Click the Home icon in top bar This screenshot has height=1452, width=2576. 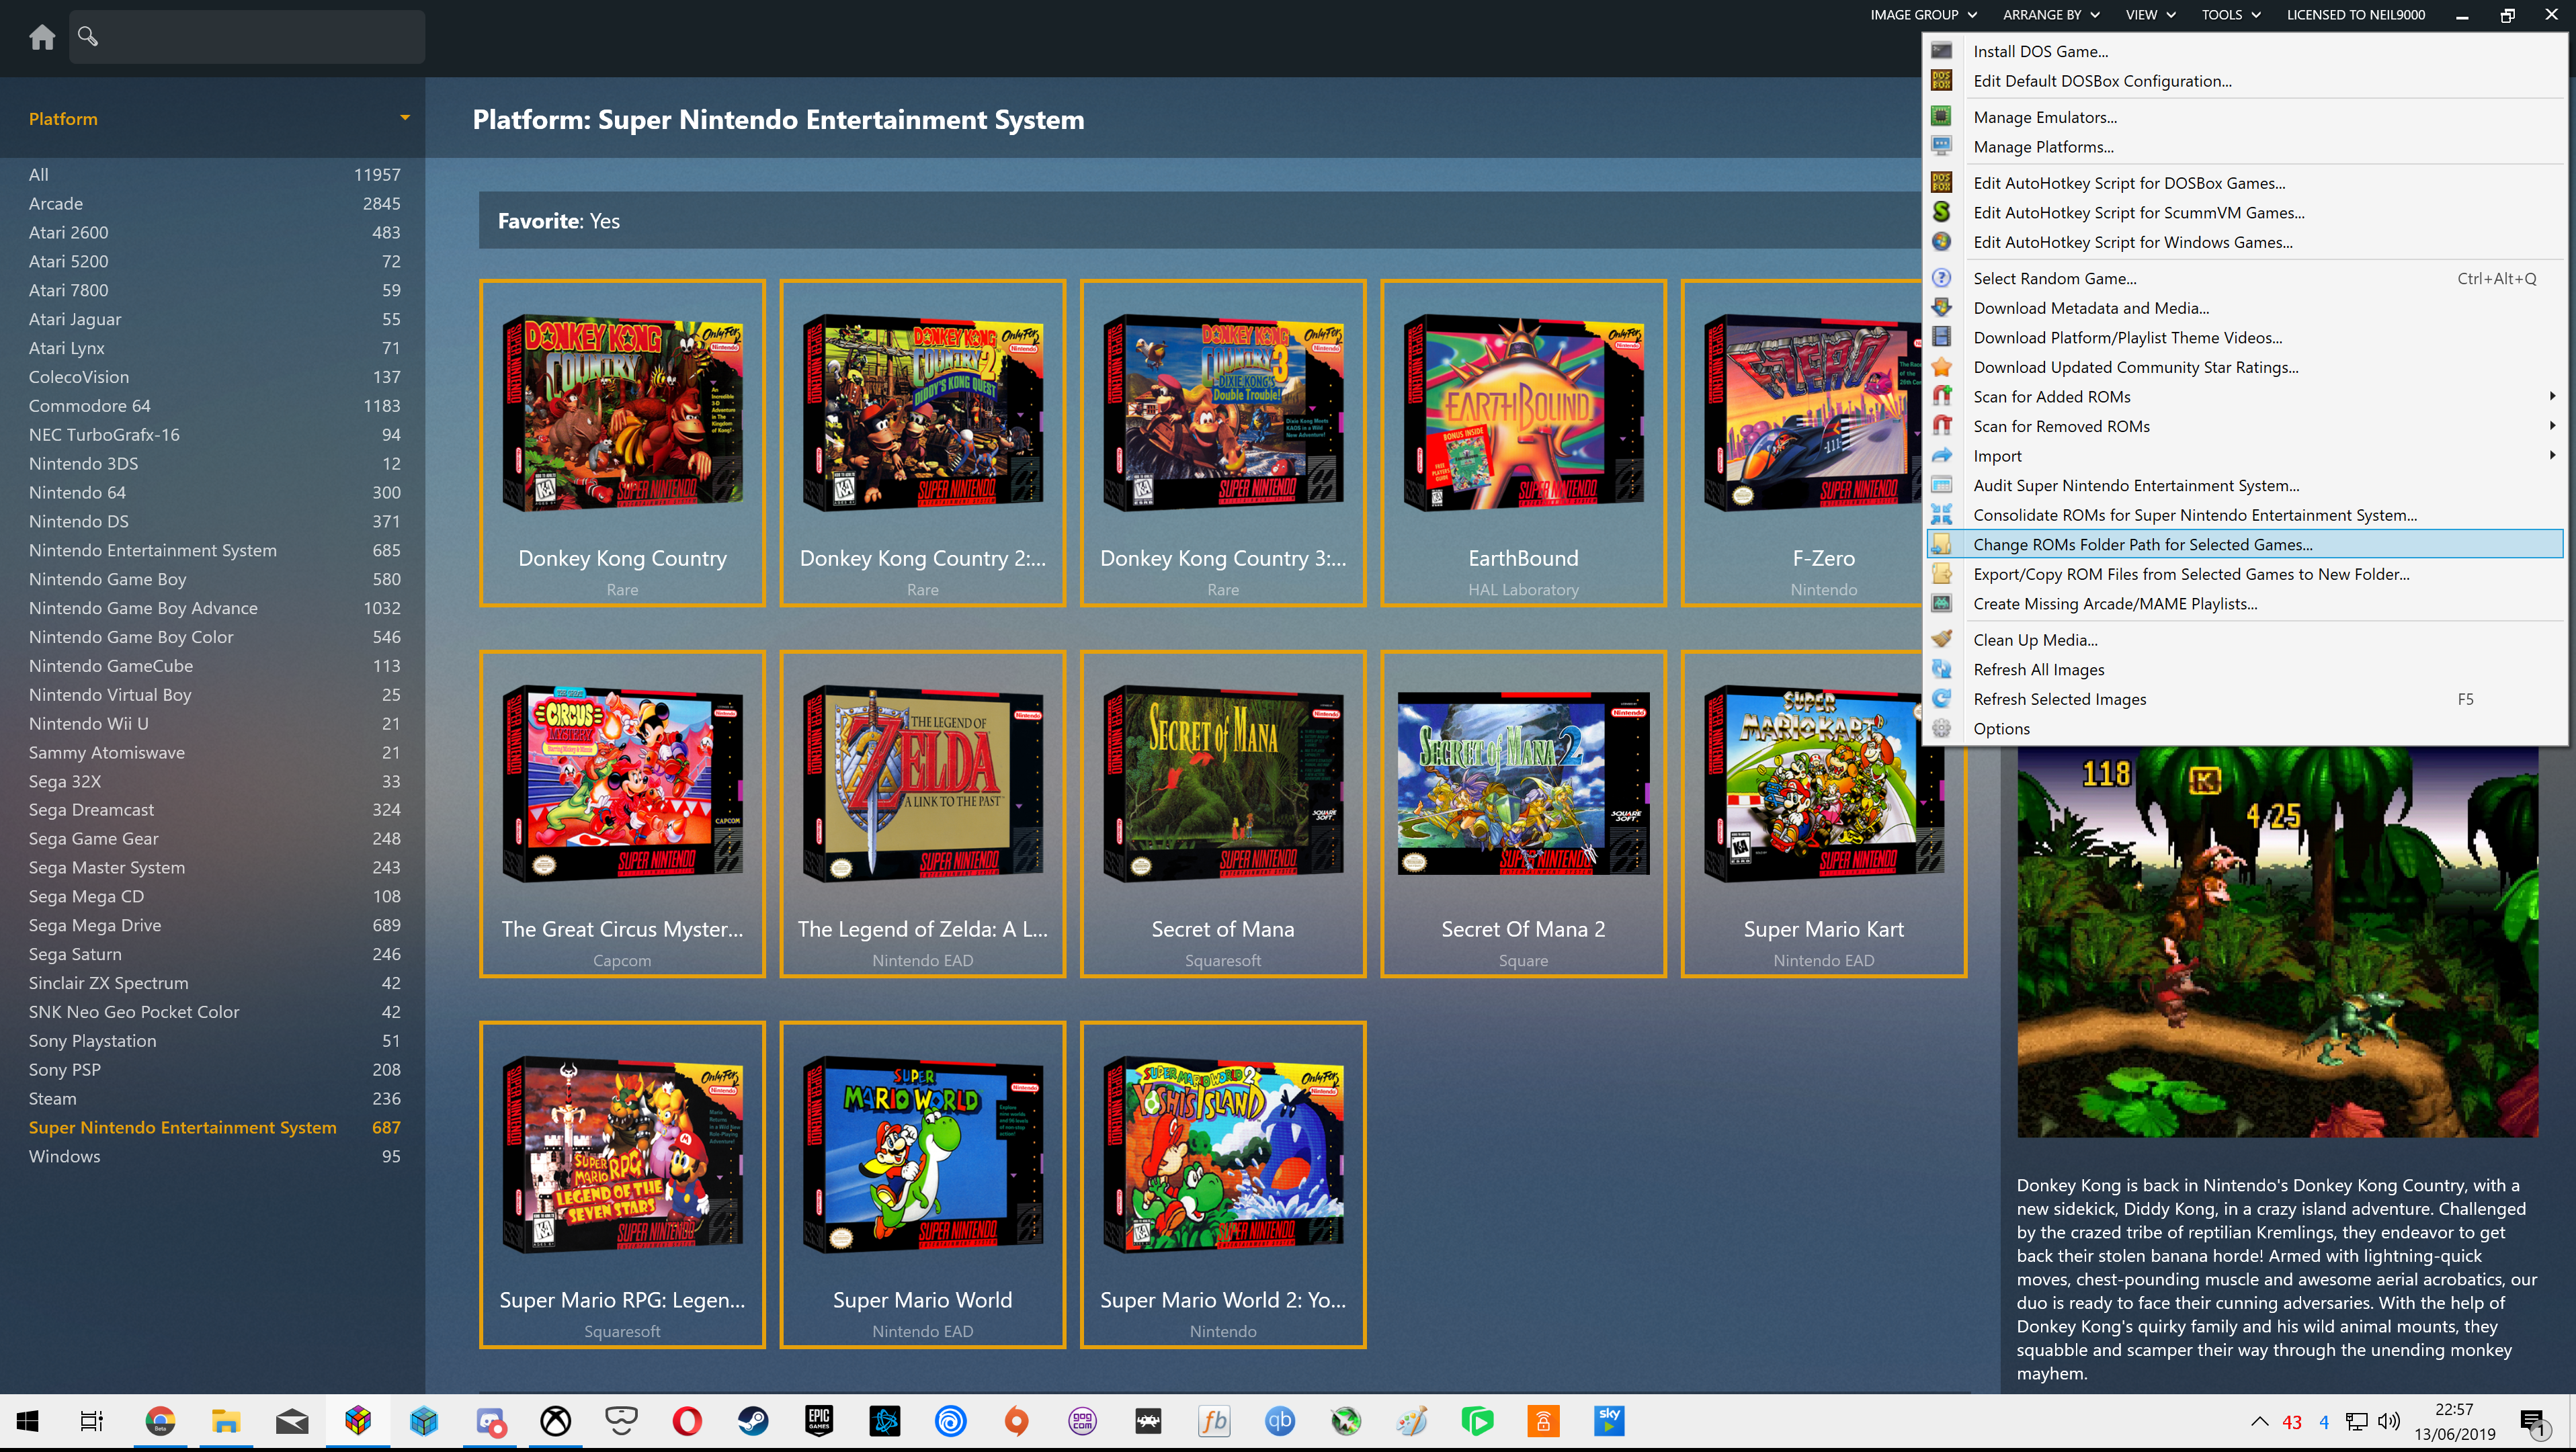pyautogui.click(x=42, y=37)
